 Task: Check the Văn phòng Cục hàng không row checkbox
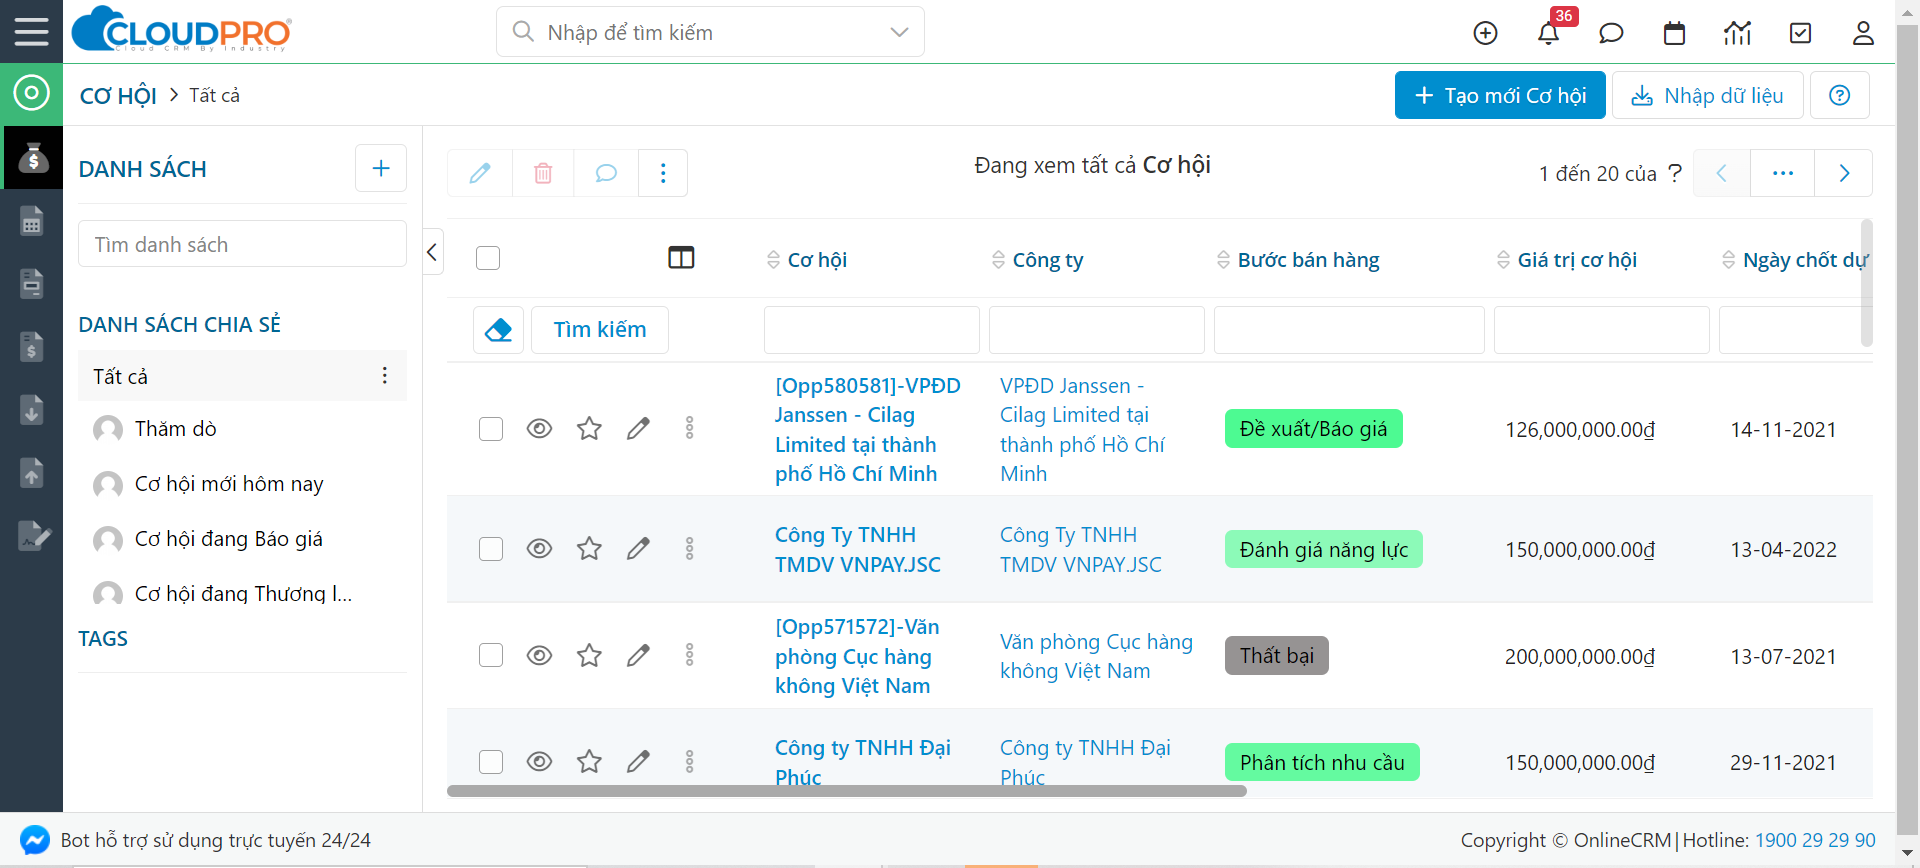(x=491, y=655)
